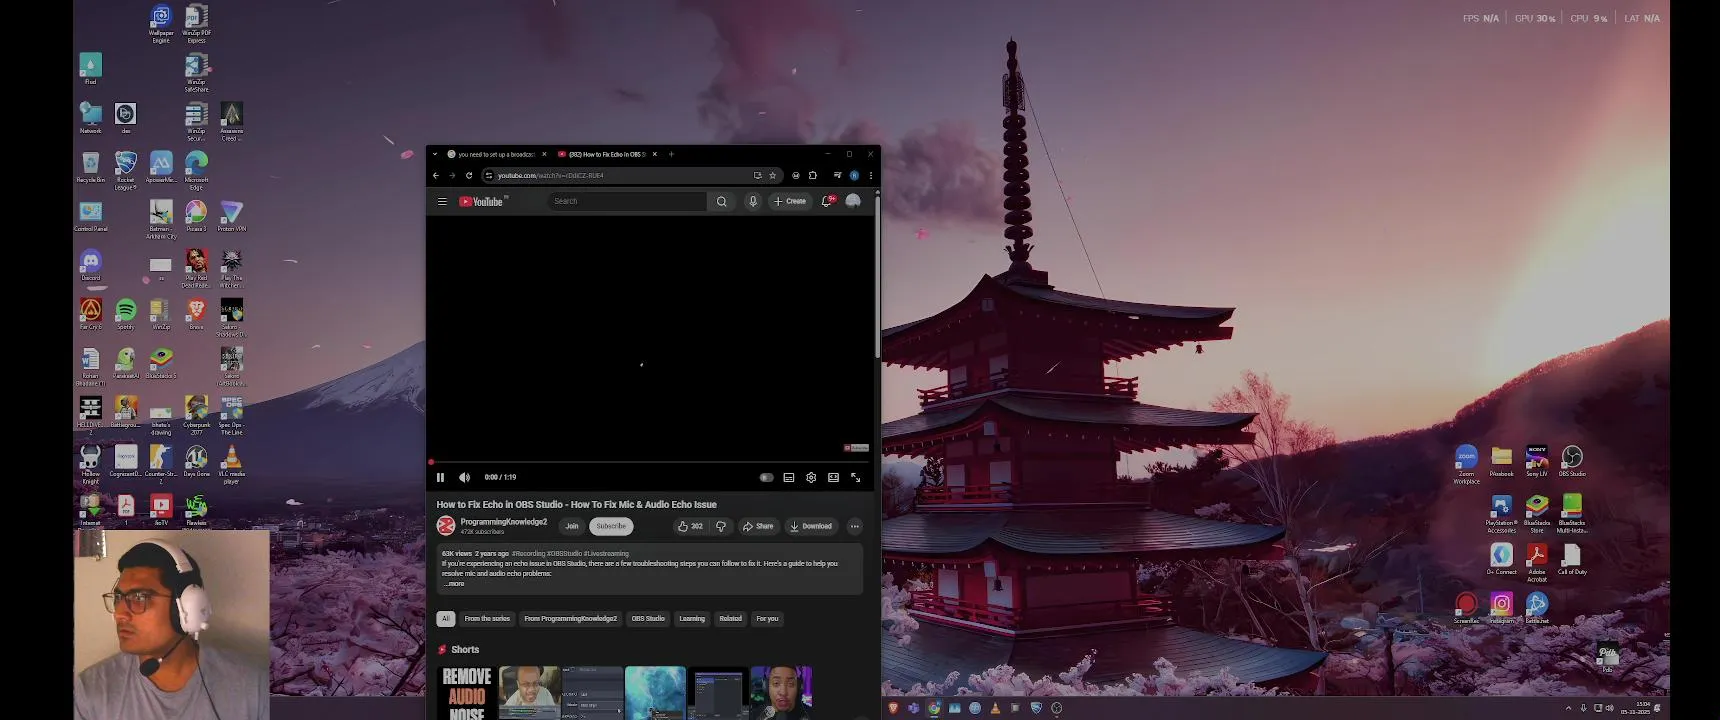Open Recycle Bin on desktop
Viewport: 1720px width, 720px height.
[91, 167]
